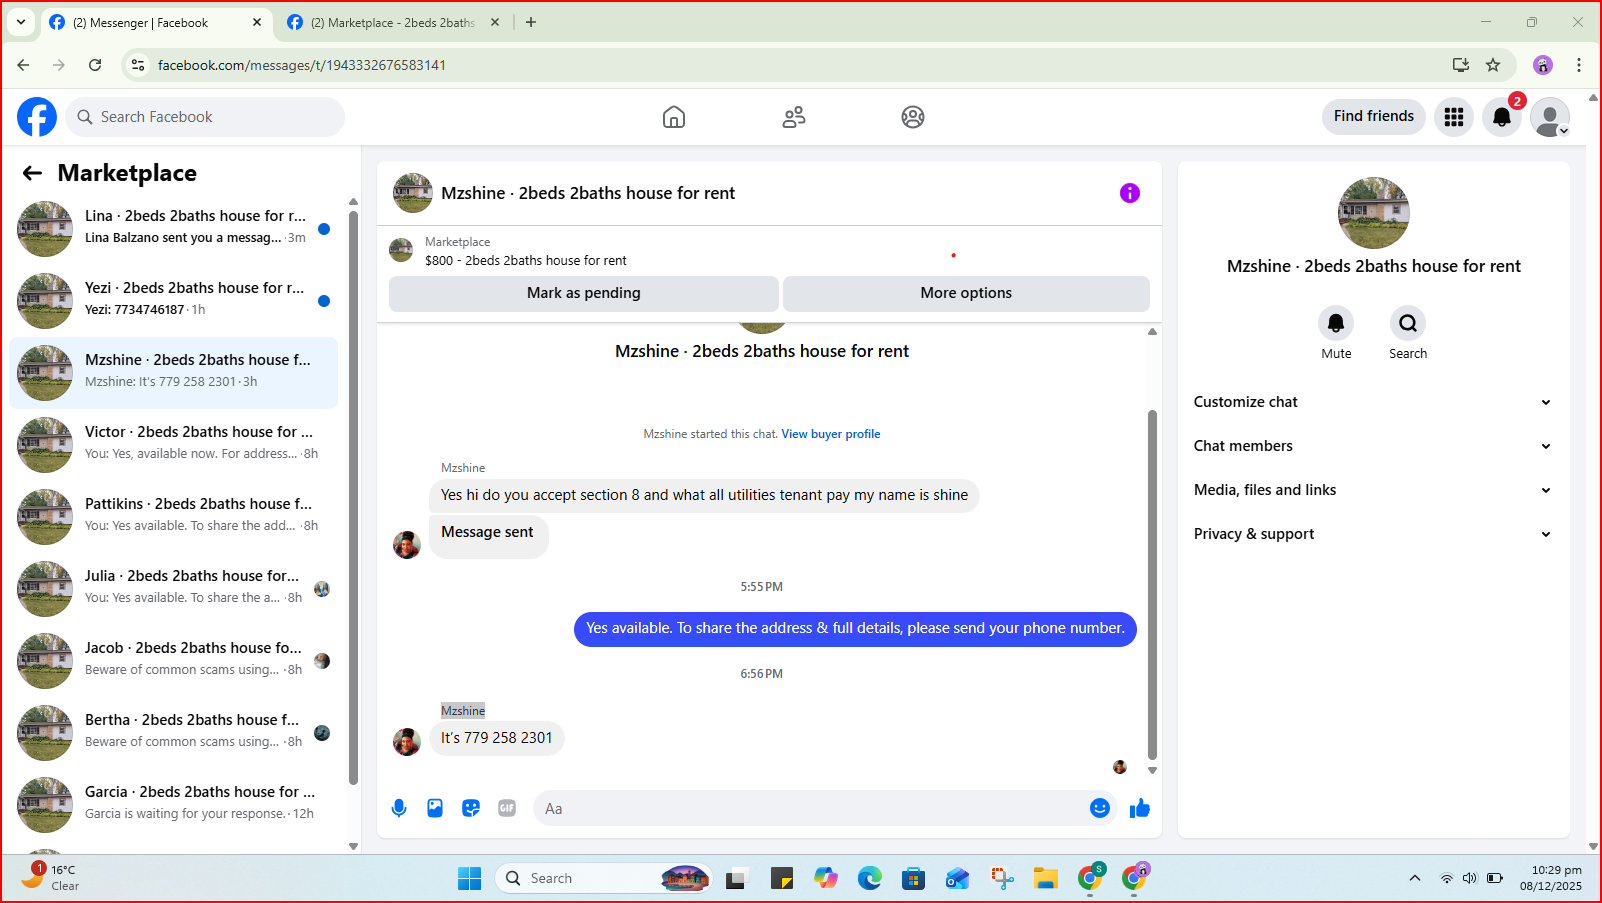Viewport: 1602px width, 903px height.
Task: Open the install app icon in address bar
Action: point(1461,65)
